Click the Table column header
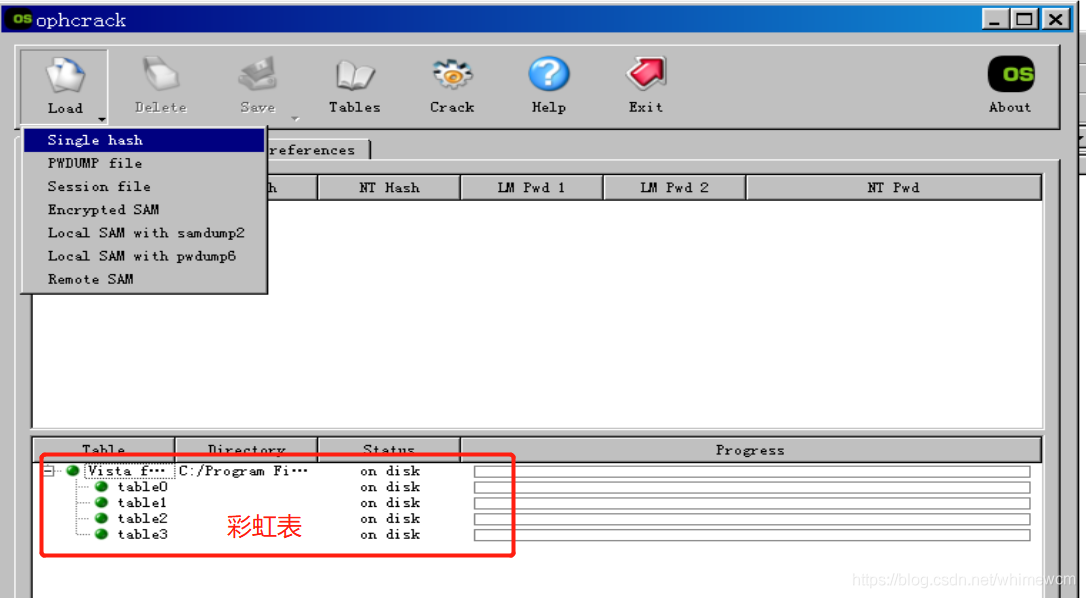The width and height of the screenshot is (1086, 598). 103,450
